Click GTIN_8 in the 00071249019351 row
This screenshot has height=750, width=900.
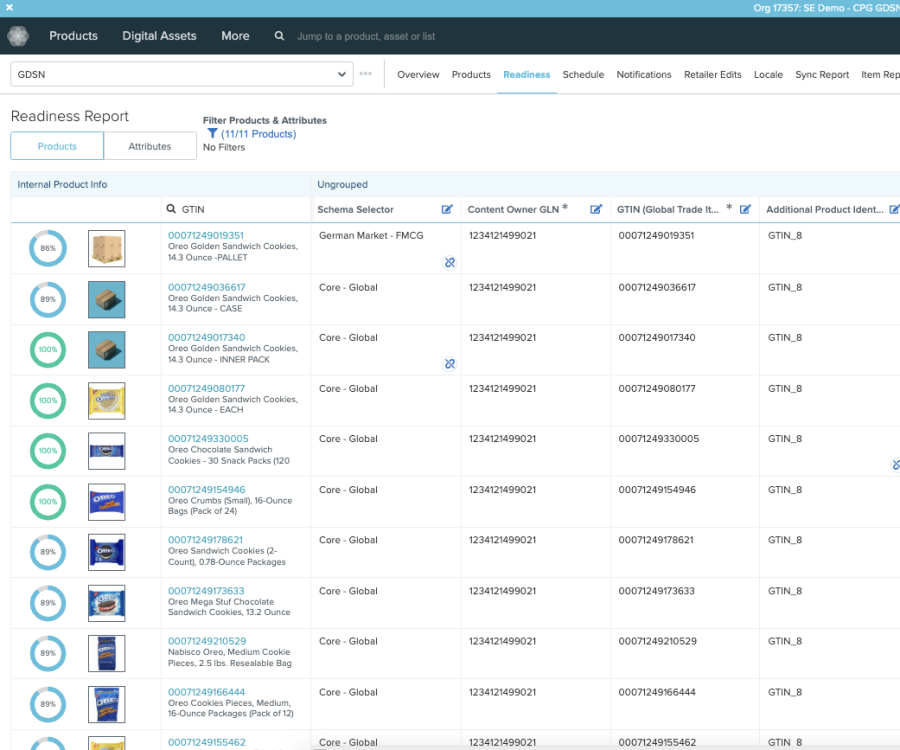pos(785,235)
